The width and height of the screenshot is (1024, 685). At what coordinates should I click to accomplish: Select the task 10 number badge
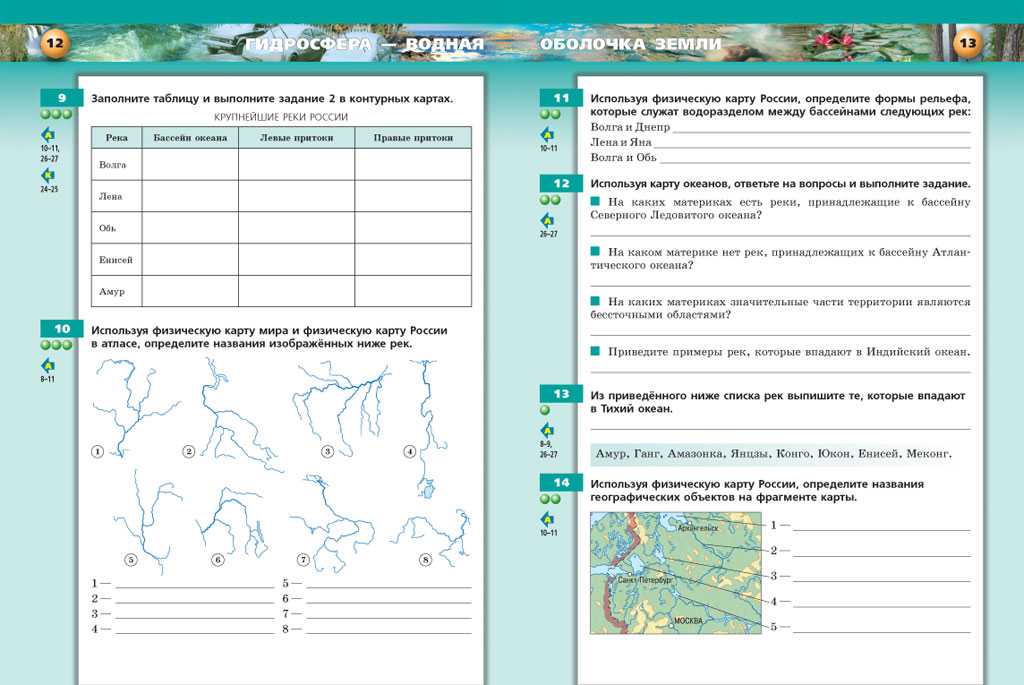click(x=61, y=328)
